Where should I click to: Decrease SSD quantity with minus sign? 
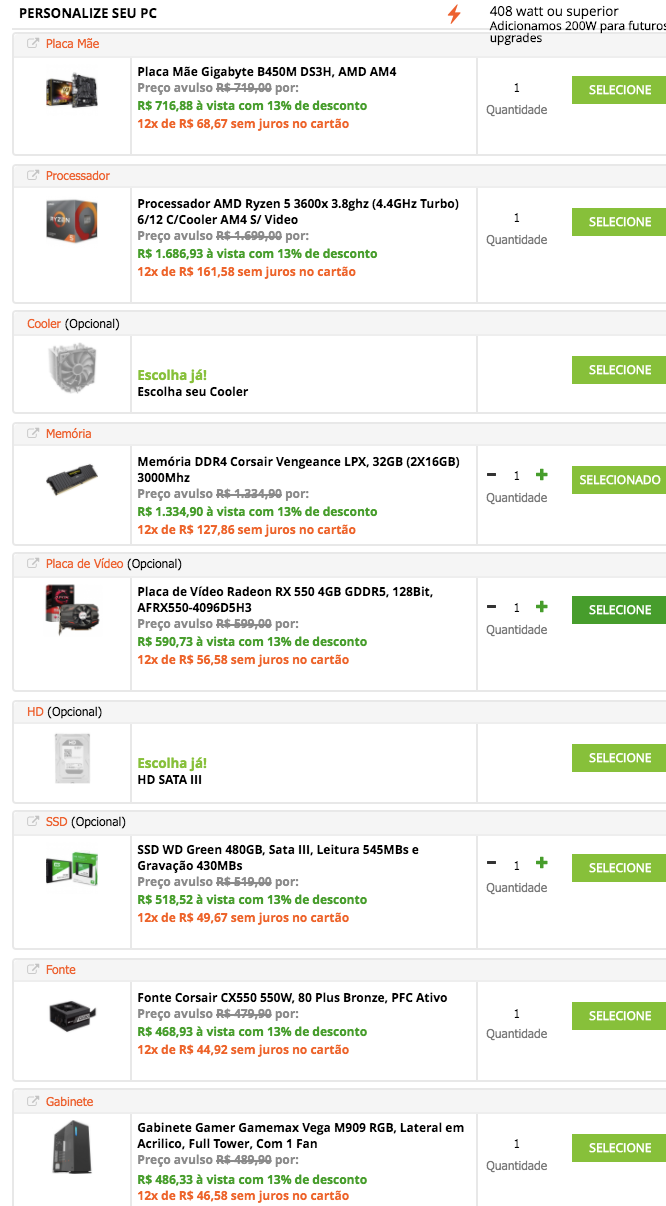click(491, 863)
